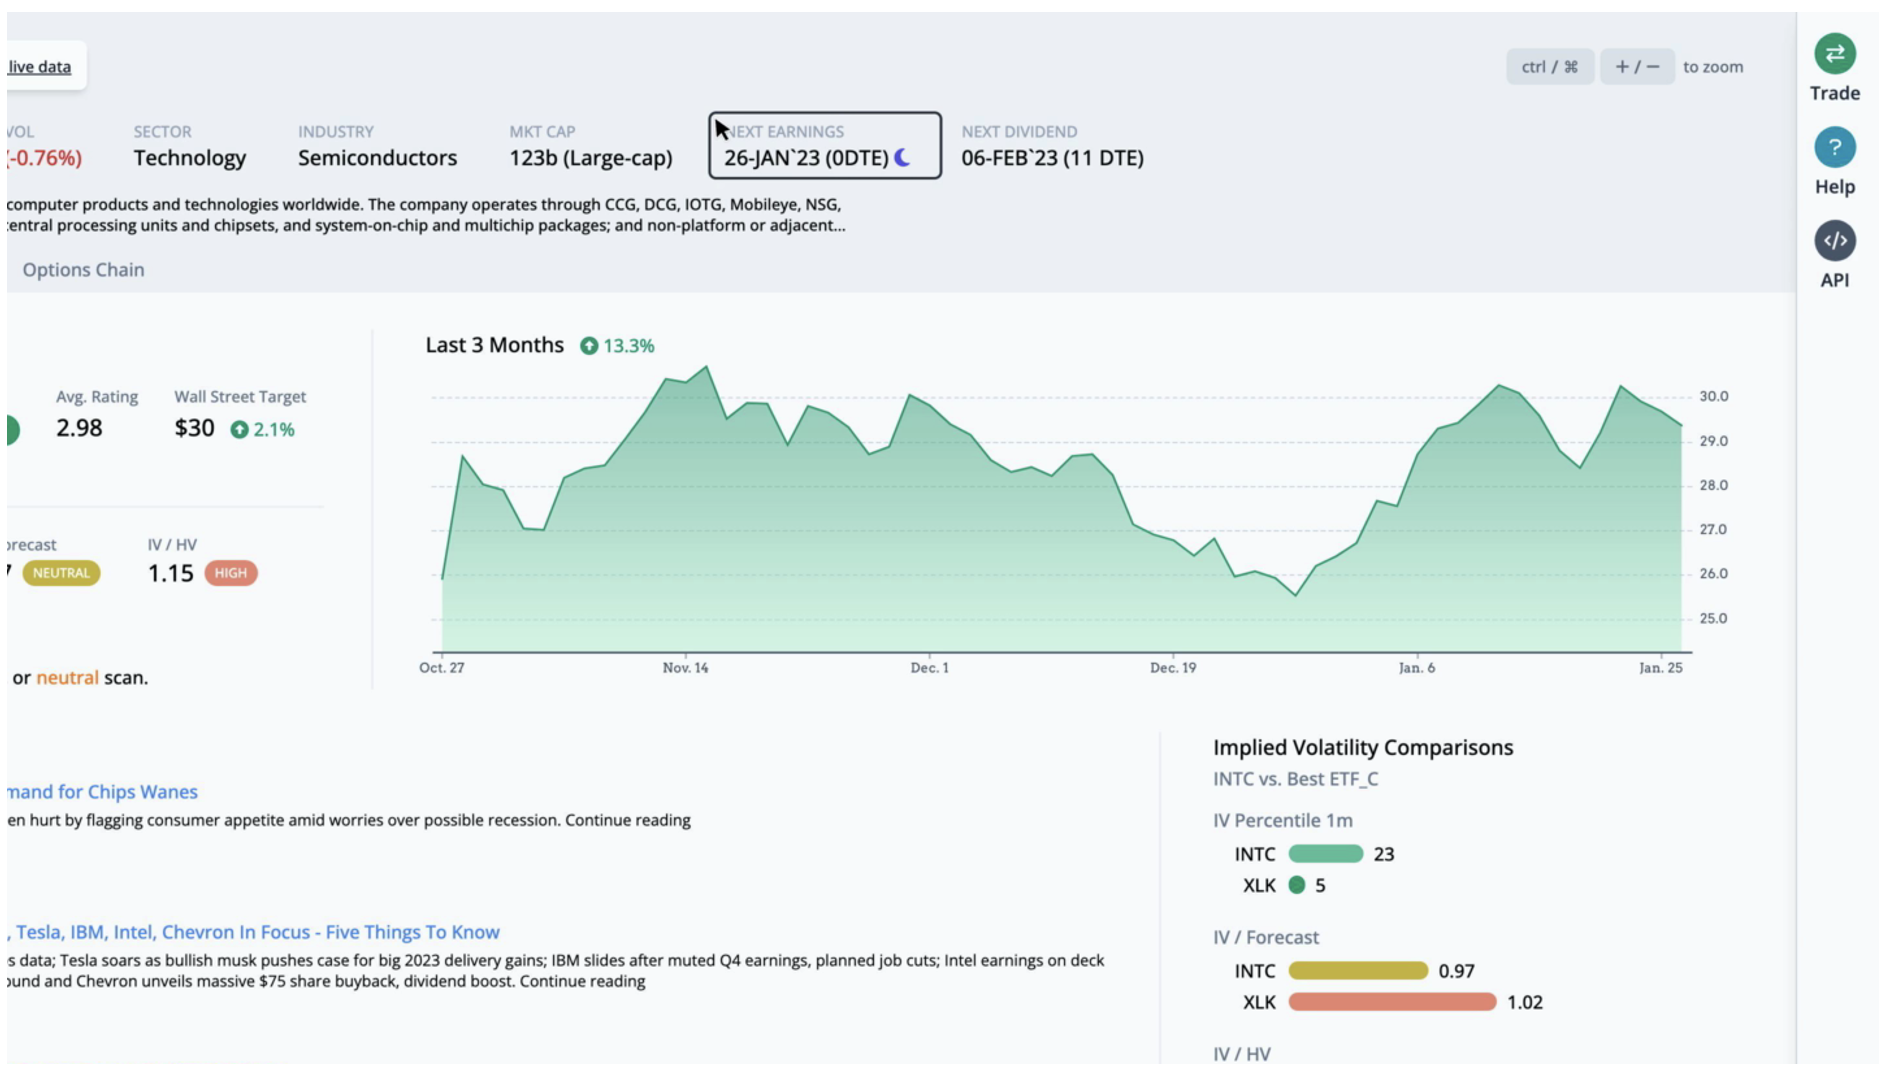Click the "ctrl / ⌘" shortcut chip
Viewport: 1894px width, 1074px height.
(x=1549, y=66)
